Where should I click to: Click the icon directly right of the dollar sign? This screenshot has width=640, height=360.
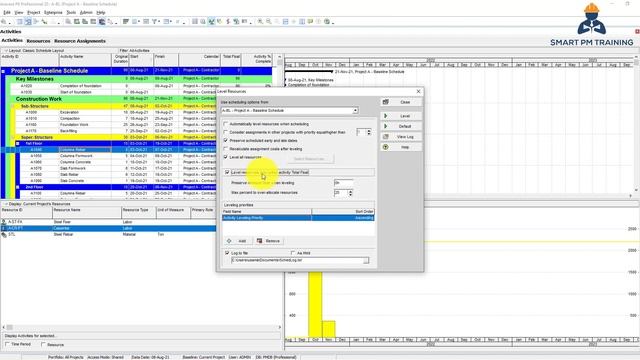236,22
